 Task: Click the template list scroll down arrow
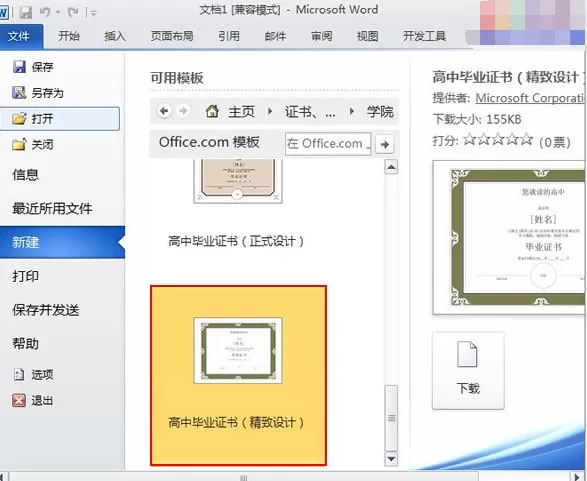391,459
